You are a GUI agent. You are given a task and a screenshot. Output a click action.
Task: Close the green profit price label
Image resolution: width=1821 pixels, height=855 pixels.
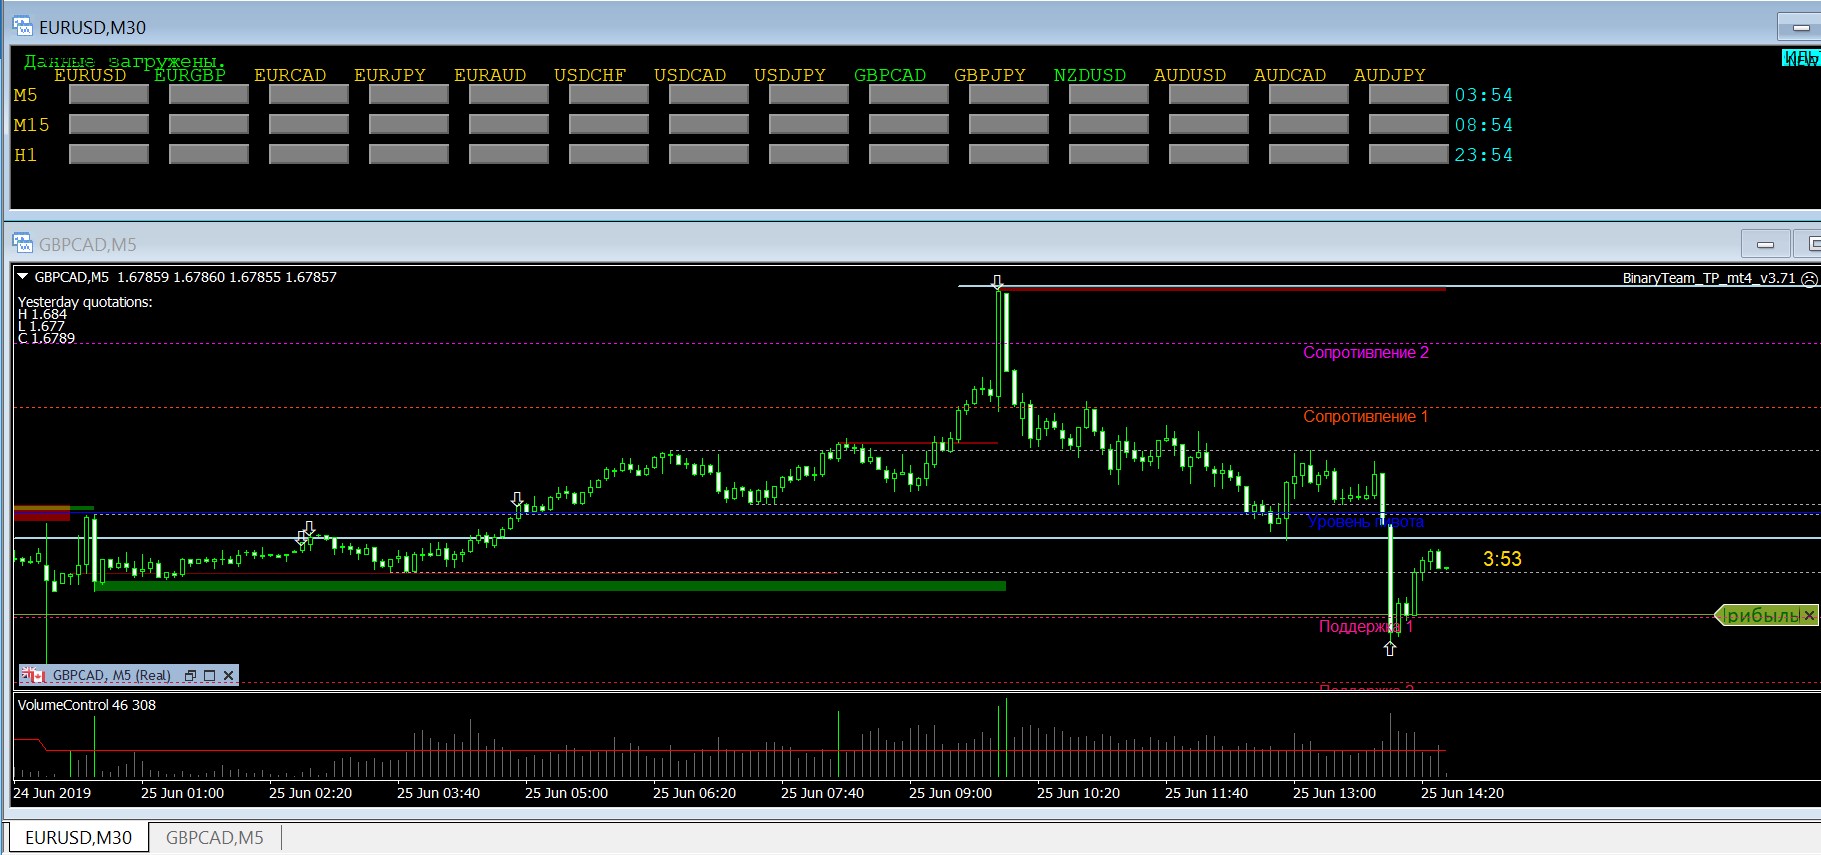coord(1809,616)
